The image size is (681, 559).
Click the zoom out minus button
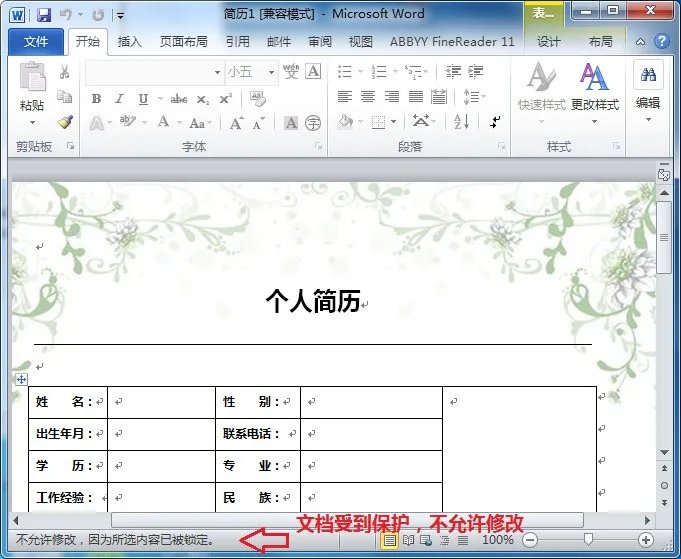tap(529, 540)
